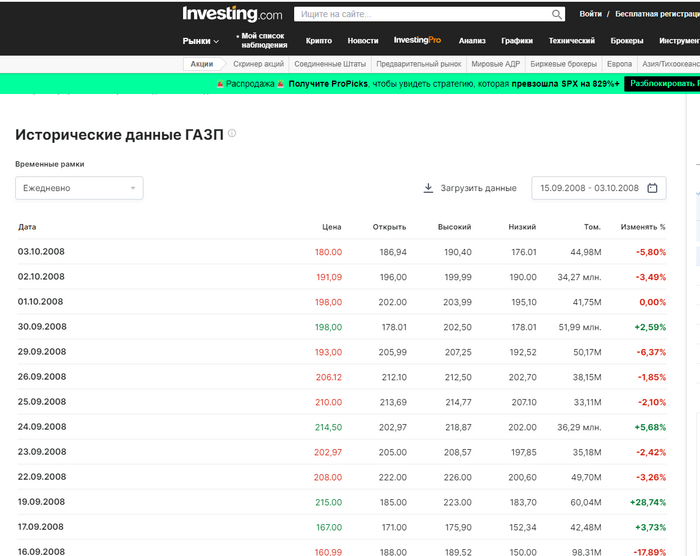Open the Ежедневно timeframe dropdown

click(79, 188)
